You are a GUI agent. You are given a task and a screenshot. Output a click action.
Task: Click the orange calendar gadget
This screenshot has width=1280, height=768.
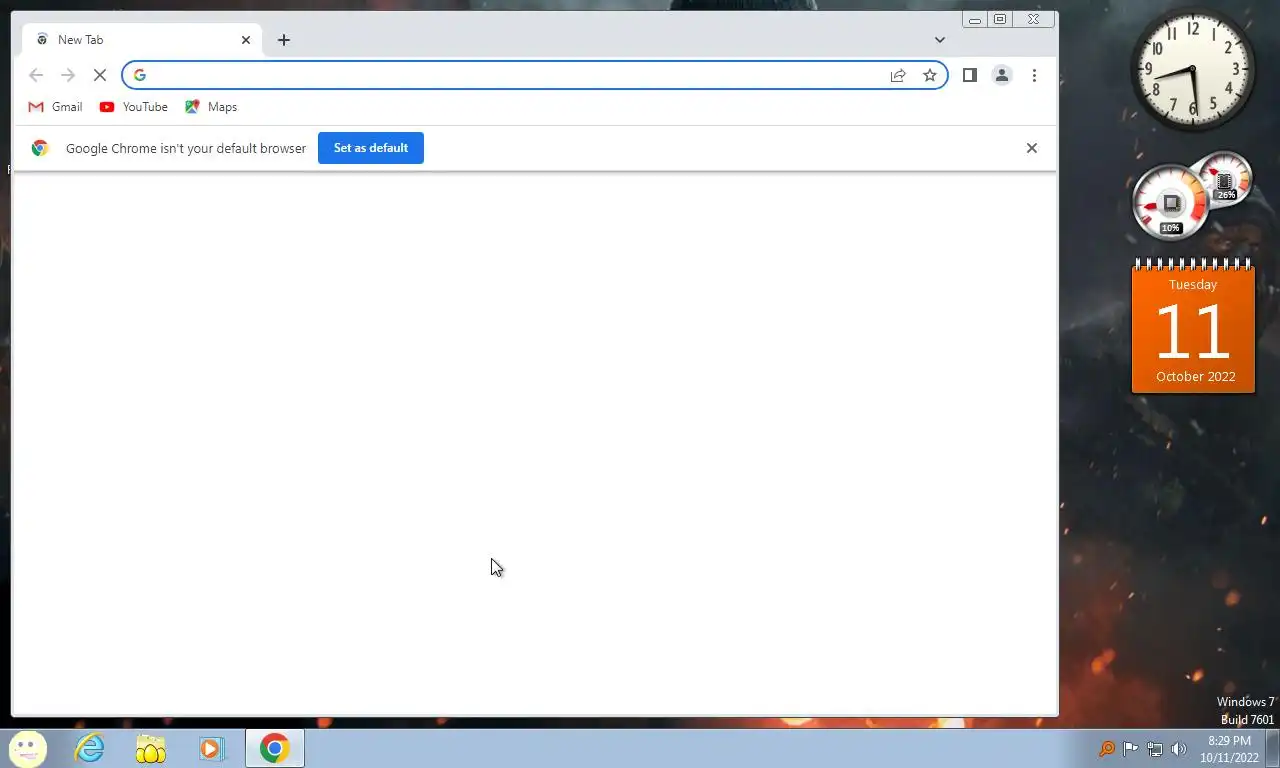(1193, 326)
